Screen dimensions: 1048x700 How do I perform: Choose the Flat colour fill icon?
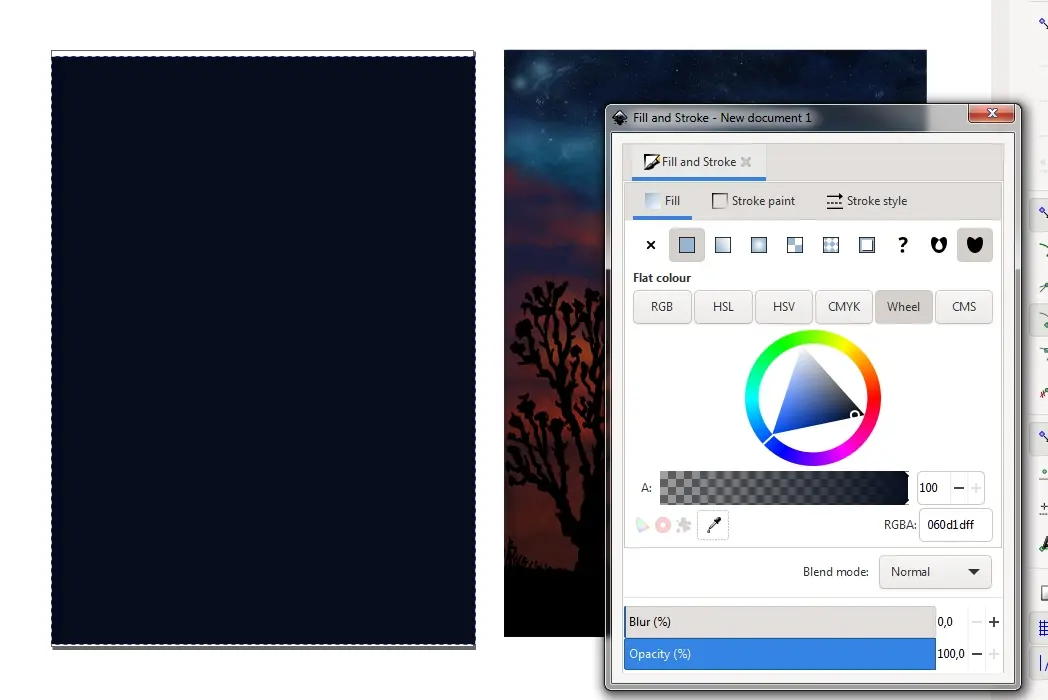point(686,245)
